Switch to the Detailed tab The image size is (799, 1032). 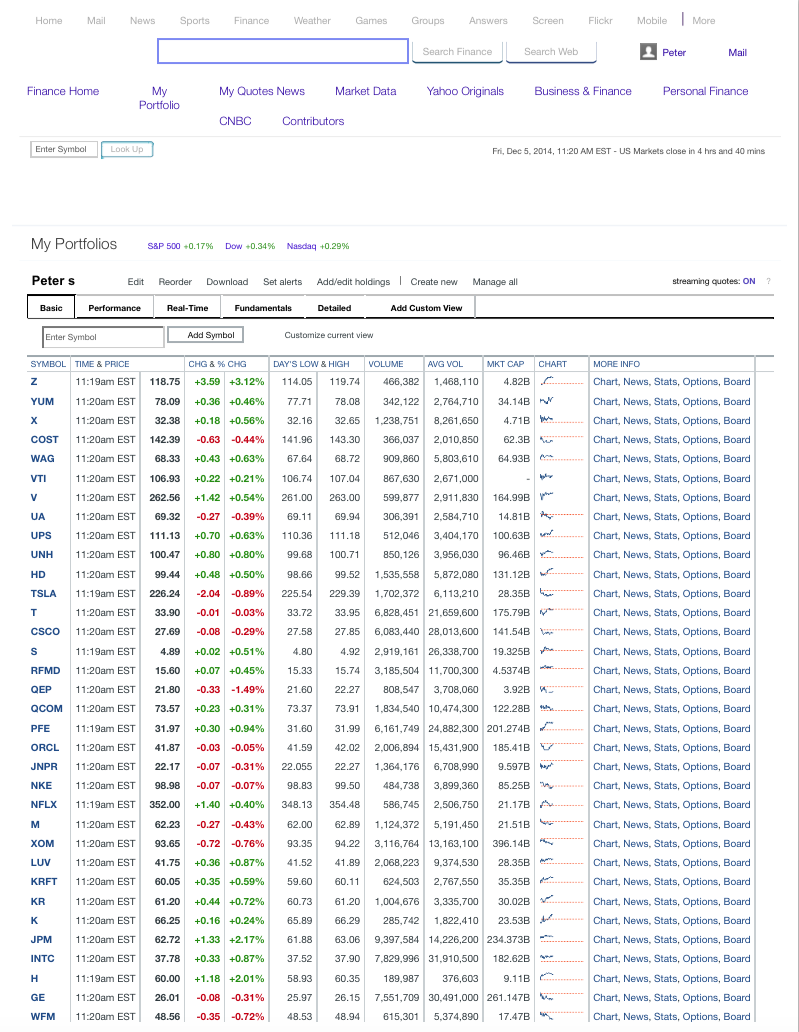coord(334,307)
